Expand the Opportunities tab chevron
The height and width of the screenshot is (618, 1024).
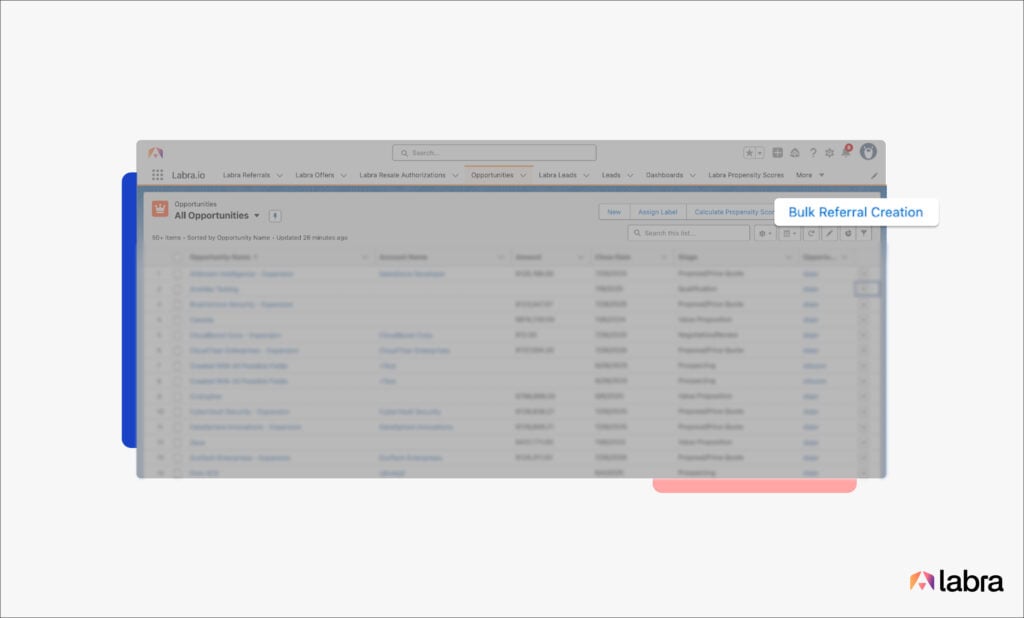pyautogui.click(x=523, y=175)
